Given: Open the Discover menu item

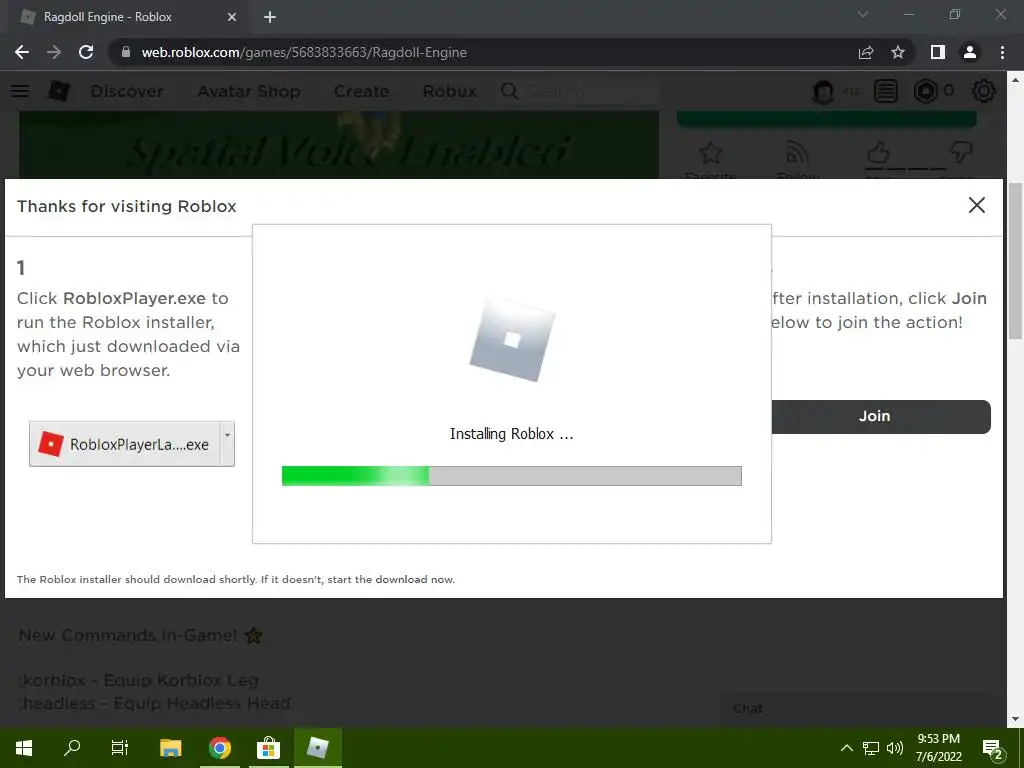Looking at the screenshot, I should click(127, 91).
